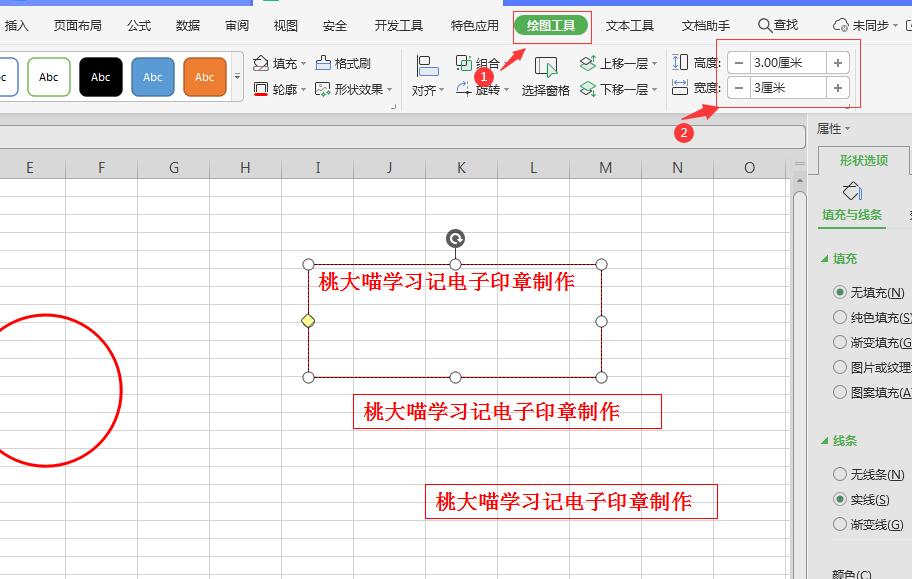Viewport: 912px width, 579px height.
Task: Apply the orange Abc shape style
Action: click(204, 77)
